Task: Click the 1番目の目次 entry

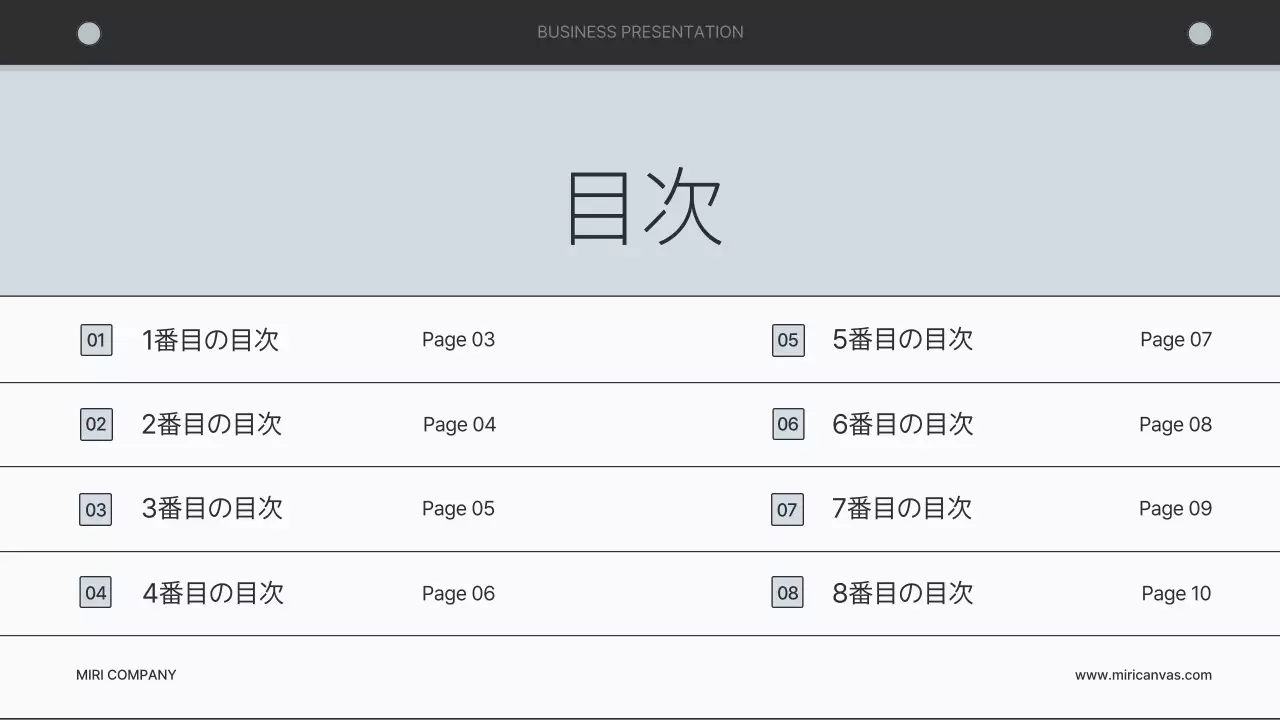Action: pyautogui.click(x=210, y=340)
